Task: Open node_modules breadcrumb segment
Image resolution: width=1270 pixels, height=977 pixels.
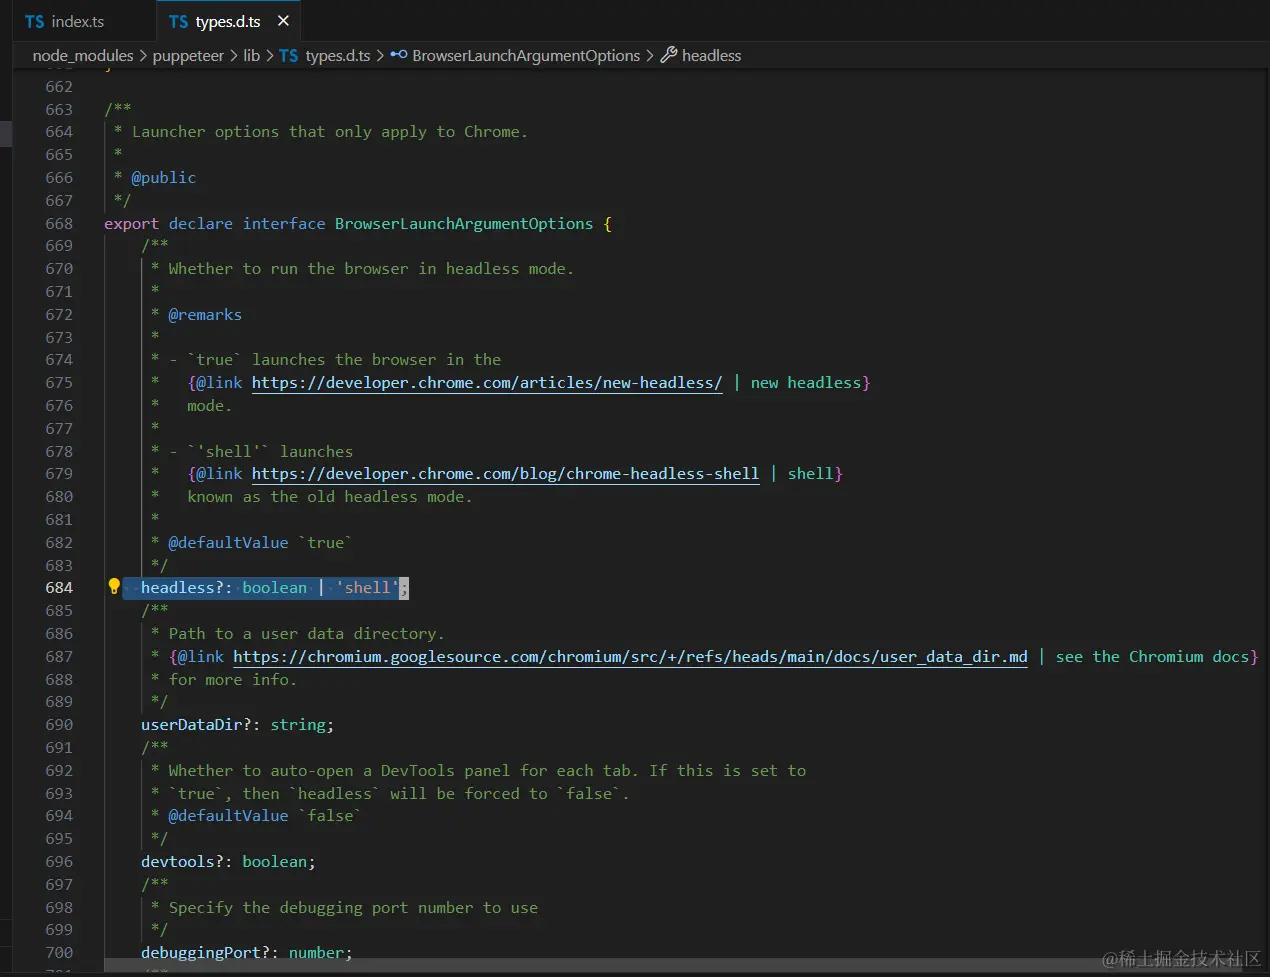Action: (83, 56)
